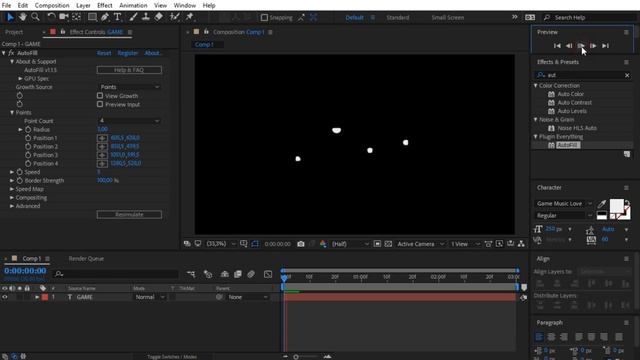Toggle the Snapping checkbox
Screen dimensions: 640x360
point(264,18)
